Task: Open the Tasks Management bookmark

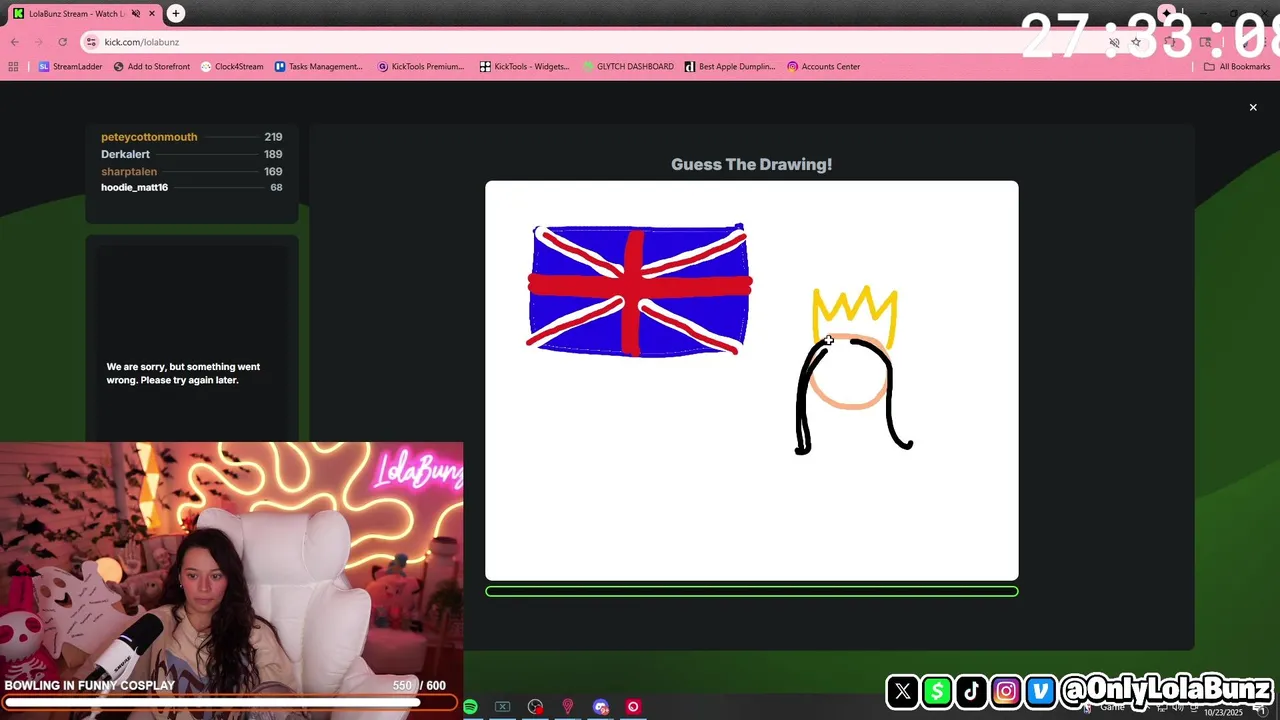Action: tap(319, 67)
